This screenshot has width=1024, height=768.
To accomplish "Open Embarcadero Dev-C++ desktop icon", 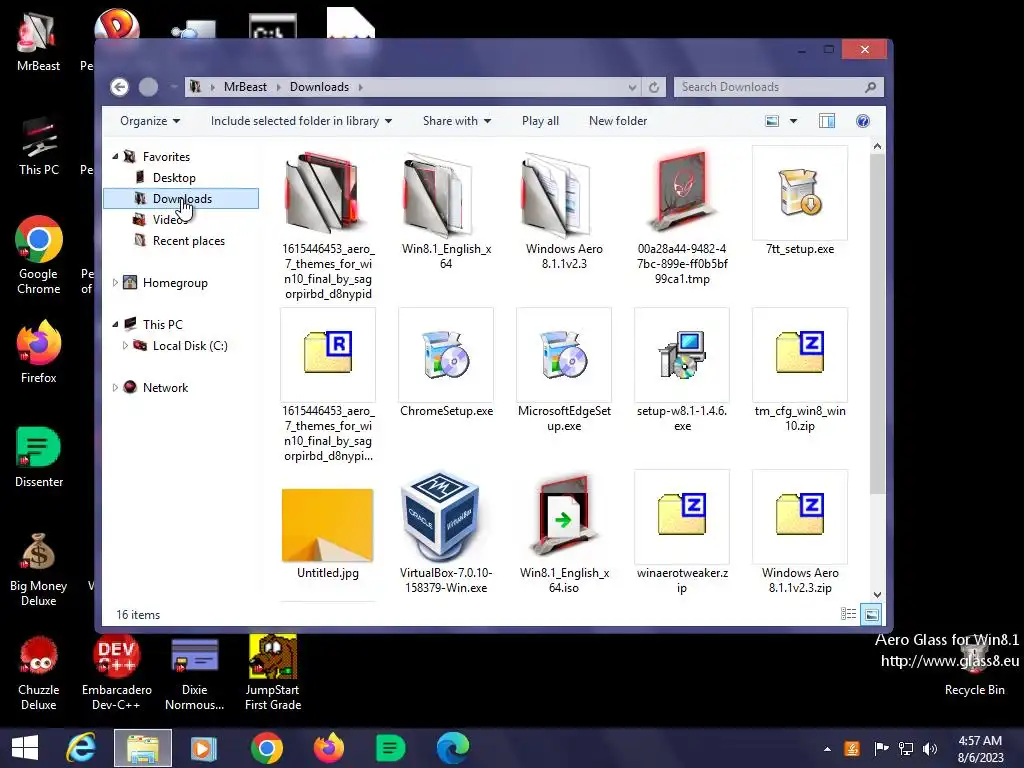I will (116, 673).
